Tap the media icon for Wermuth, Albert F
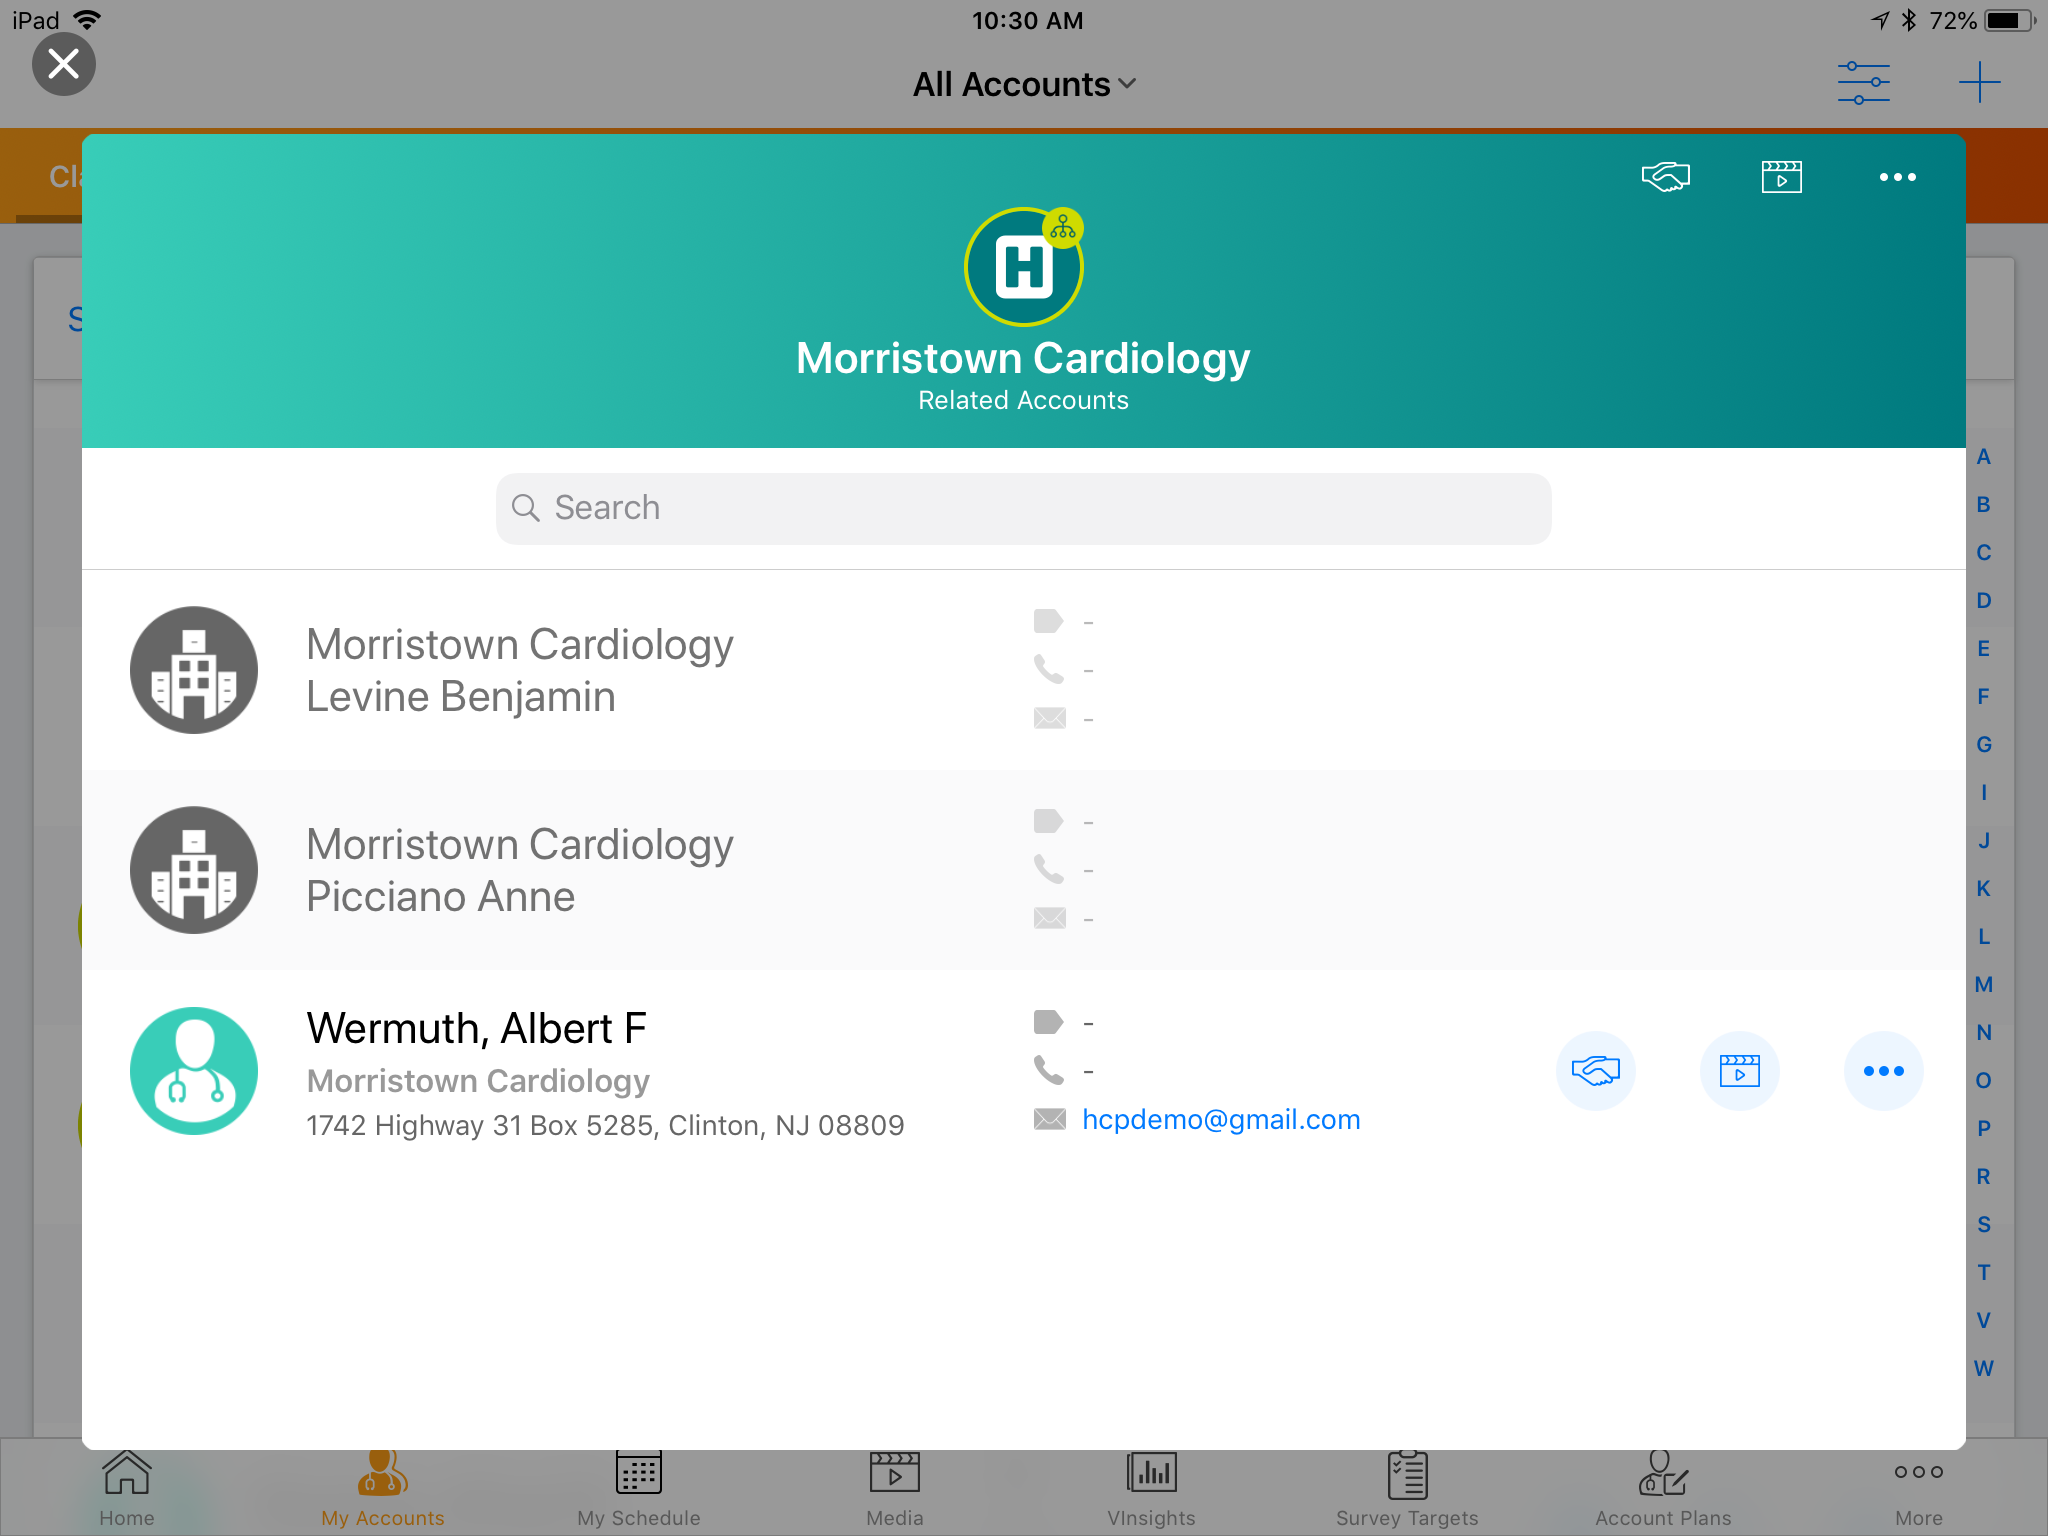This screenshot has height=1536, width=2048. point(1739,1071)
